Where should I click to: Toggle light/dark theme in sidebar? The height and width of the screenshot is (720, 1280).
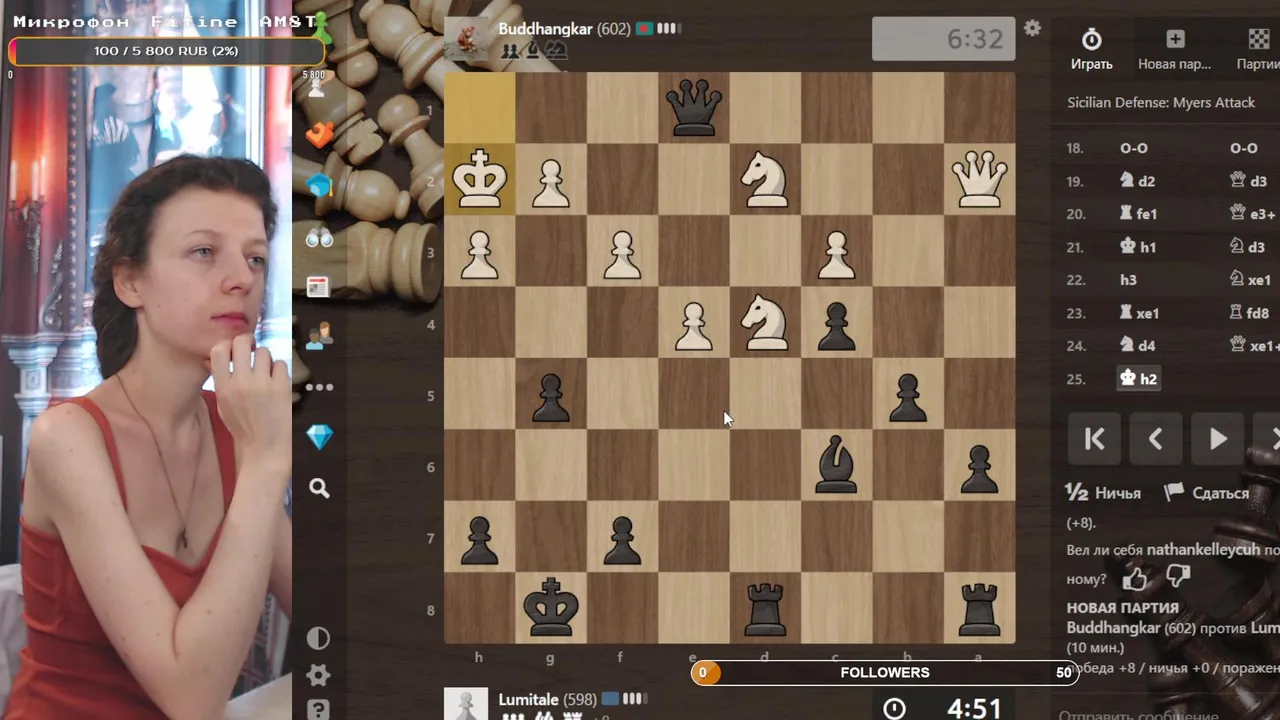coord(318,638)
